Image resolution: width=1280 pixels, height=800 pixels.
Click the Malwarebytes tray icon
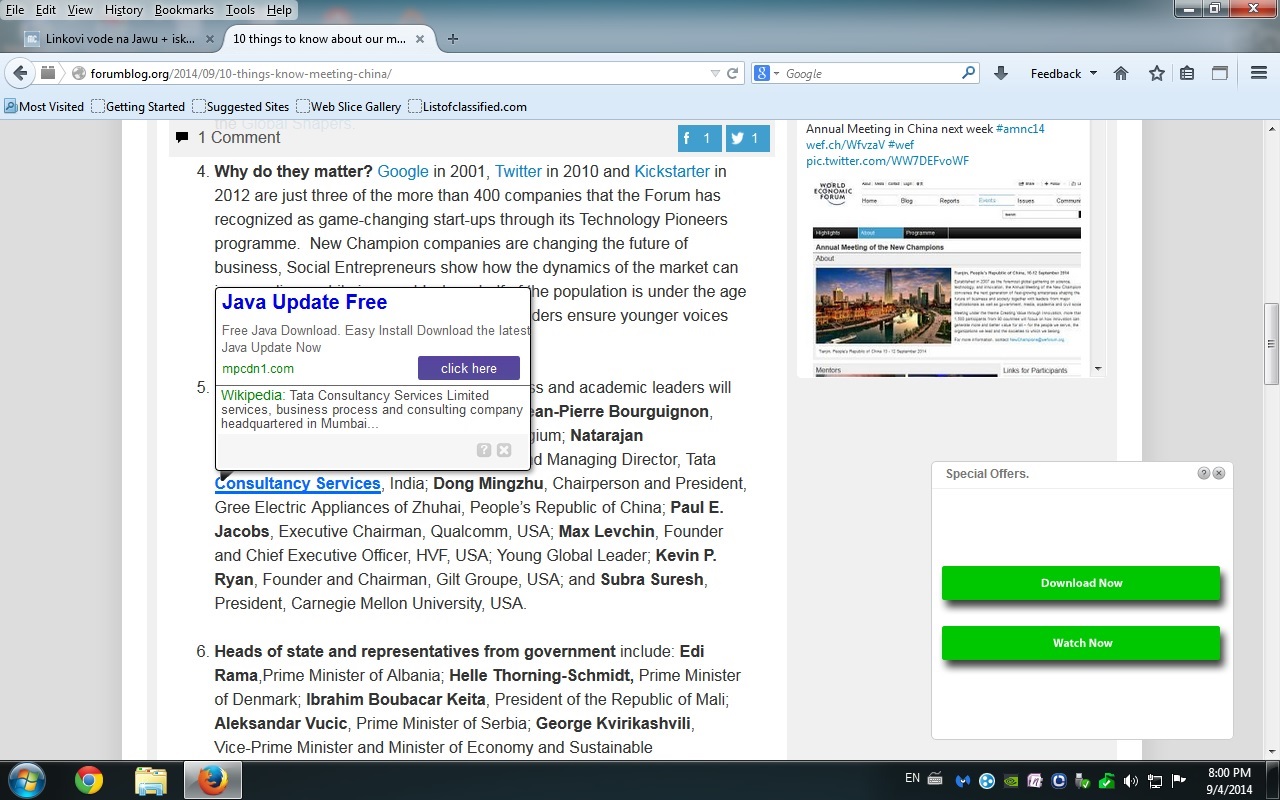[x=963, y=781]
